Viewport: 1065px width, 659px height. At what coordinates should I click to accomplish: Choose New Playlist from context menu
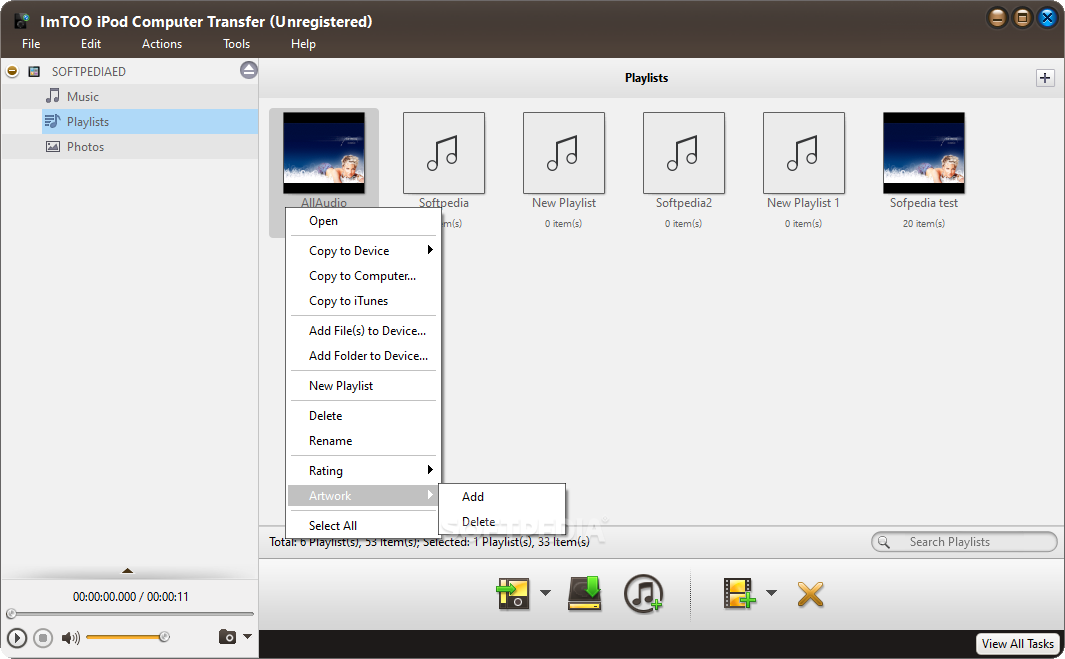pos(363,386)
